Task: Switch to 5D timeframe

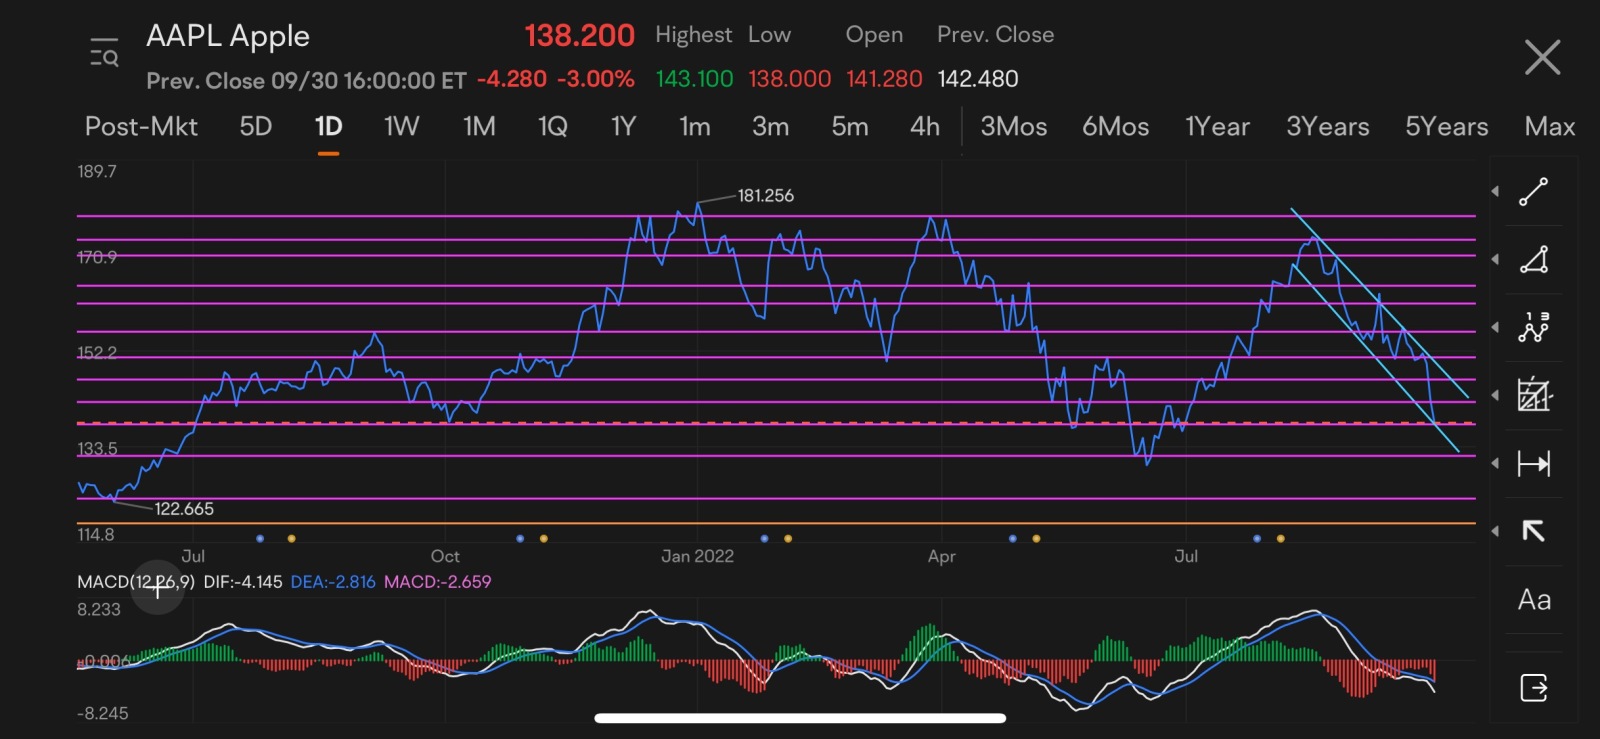Action: pyautogui.click(x=256, y=127)
